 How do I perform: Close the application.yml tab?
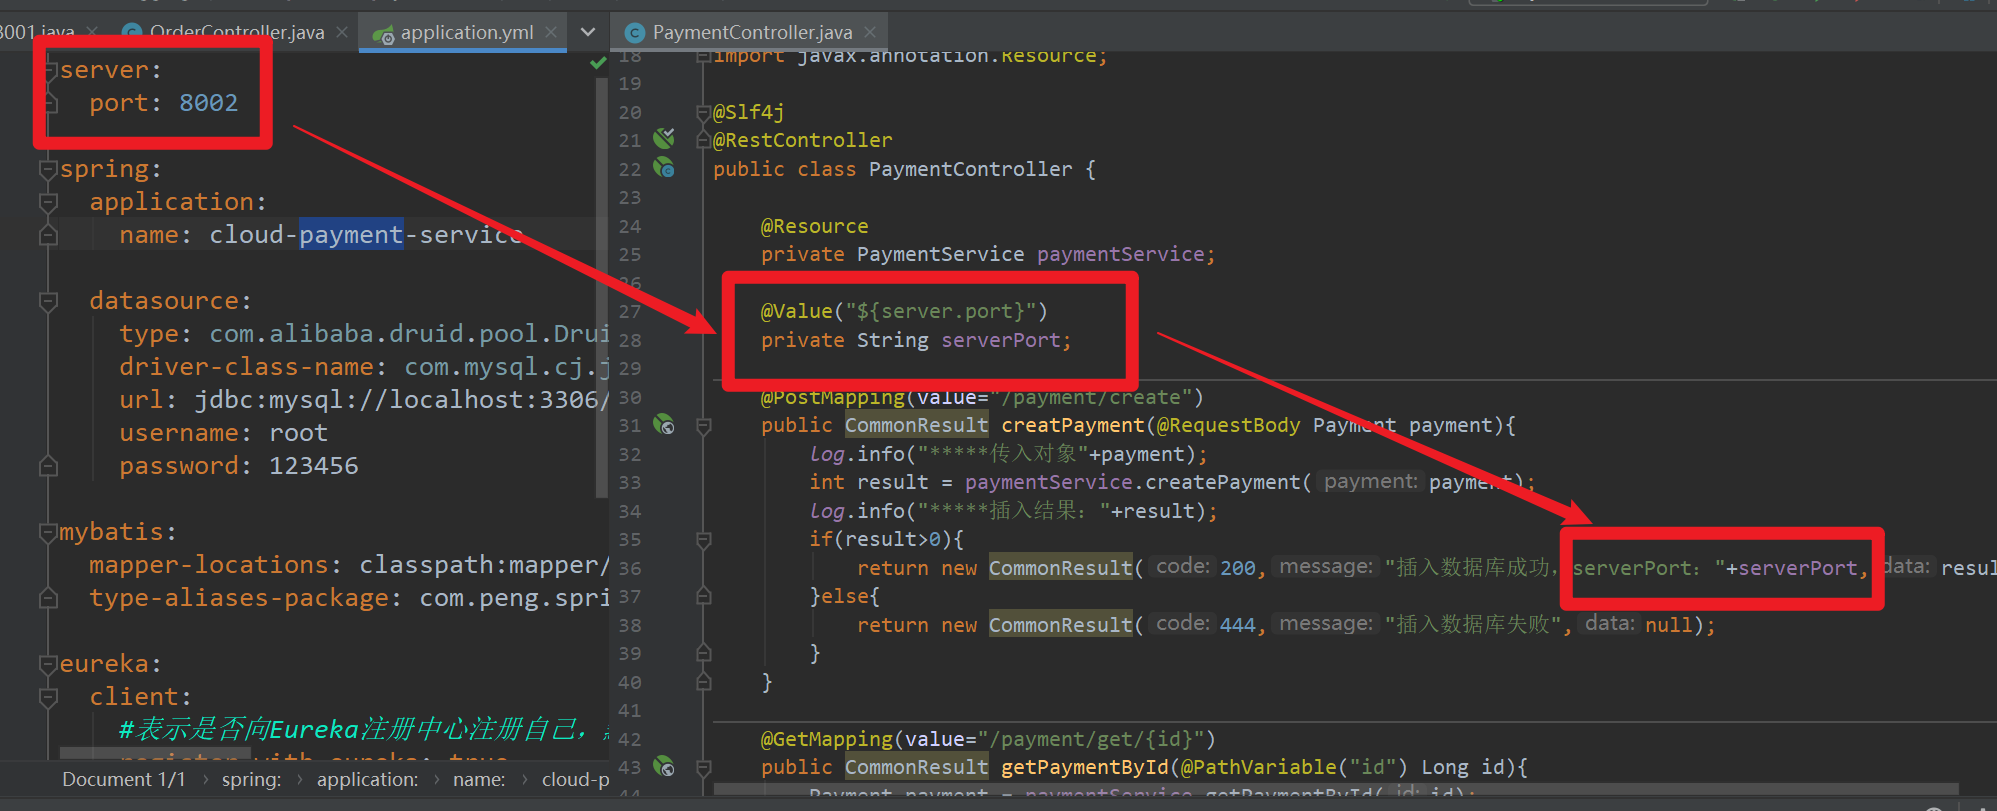(551, 32)
